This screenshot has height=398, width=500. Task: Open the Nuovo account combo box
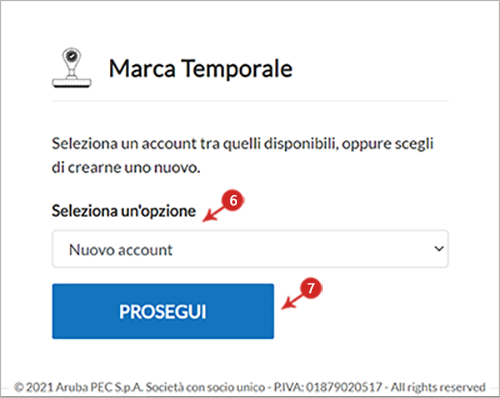coord(250,249)
